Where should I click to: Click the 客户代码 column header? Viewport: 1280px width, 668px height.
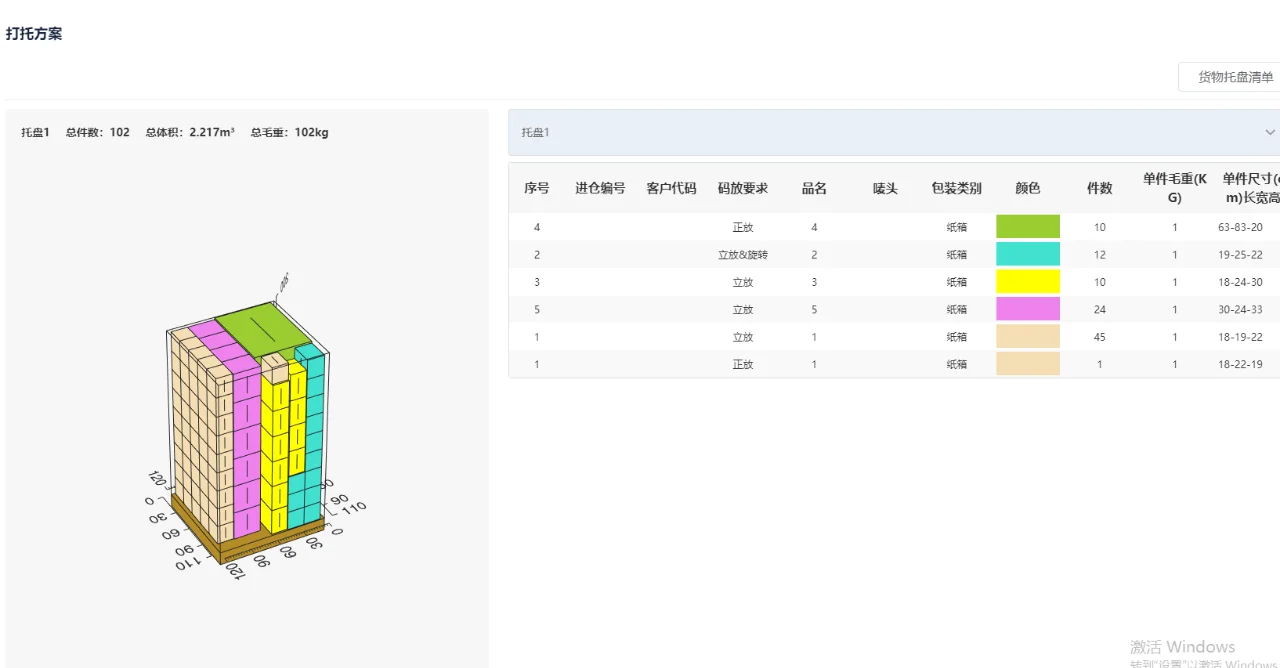671,188
